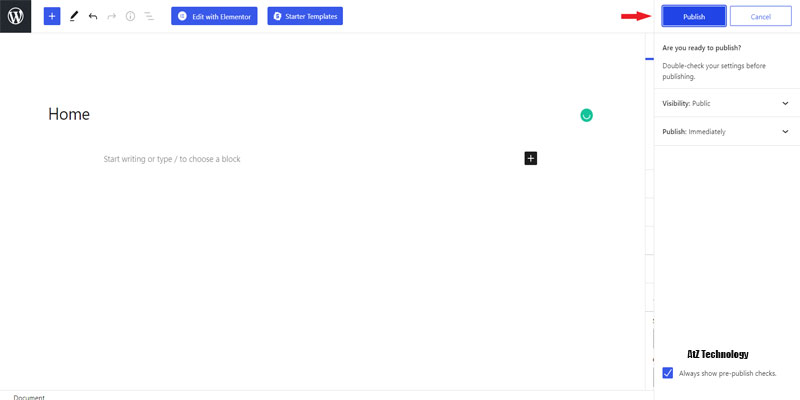The image size is (800, 400).
Task: Open Starter Templates button
Action: point(305,16)
